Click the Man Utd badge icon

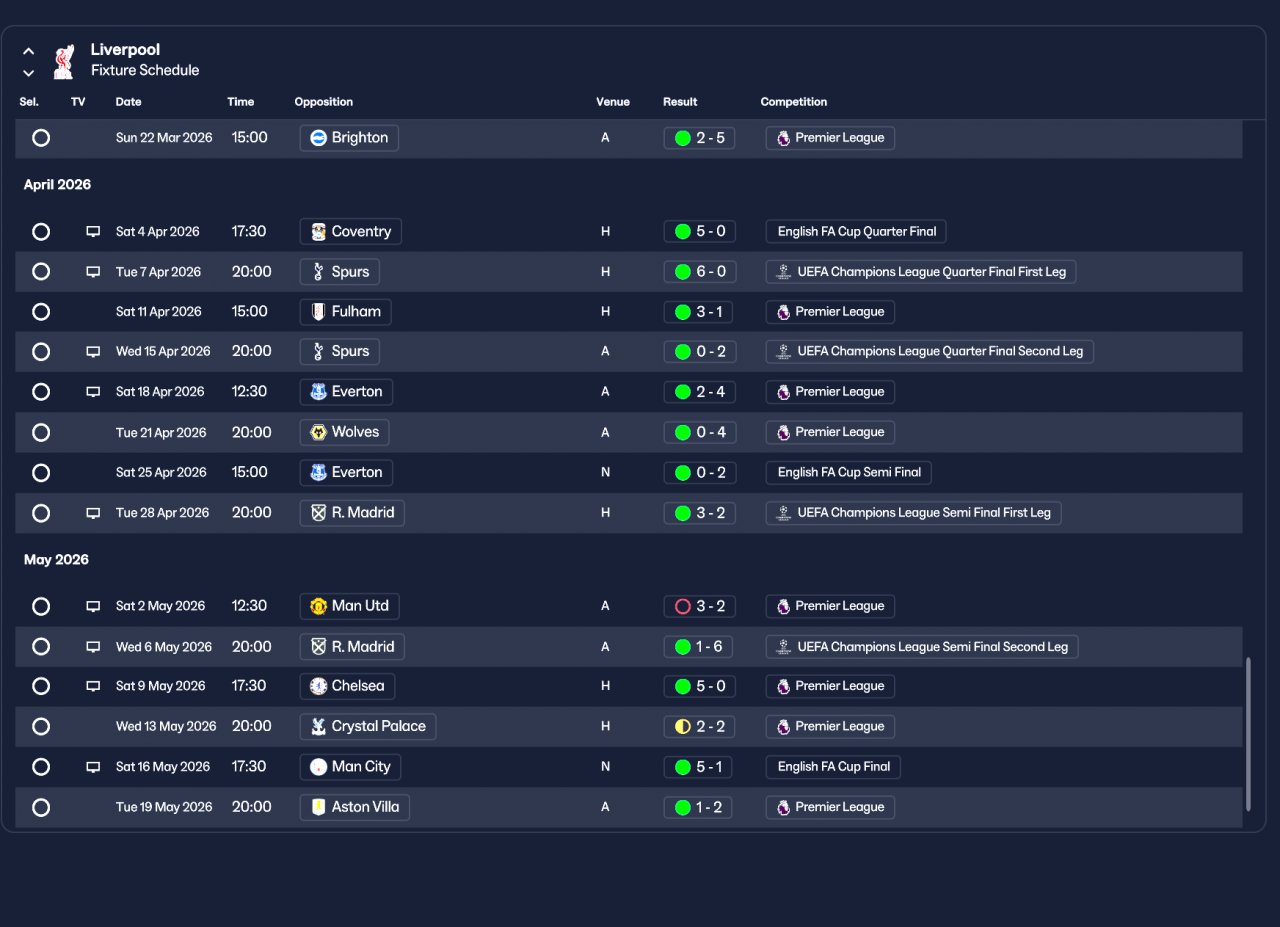point(318,606)
